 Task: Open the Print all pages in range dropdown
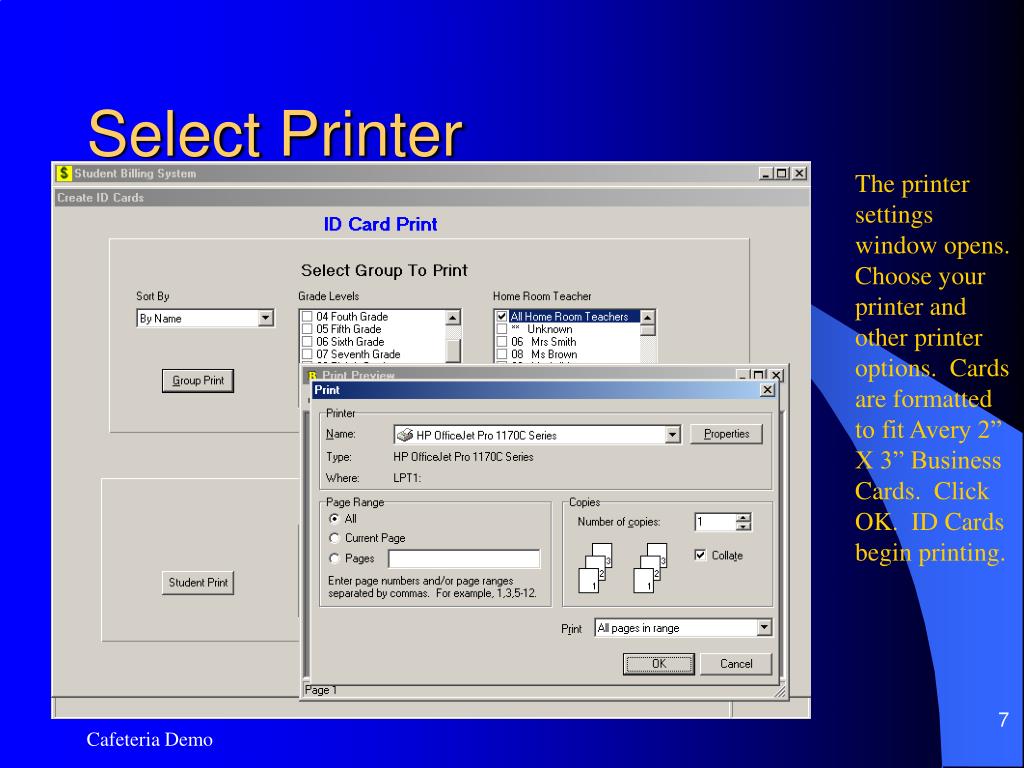pyautogui.click(x=764, y=628)
